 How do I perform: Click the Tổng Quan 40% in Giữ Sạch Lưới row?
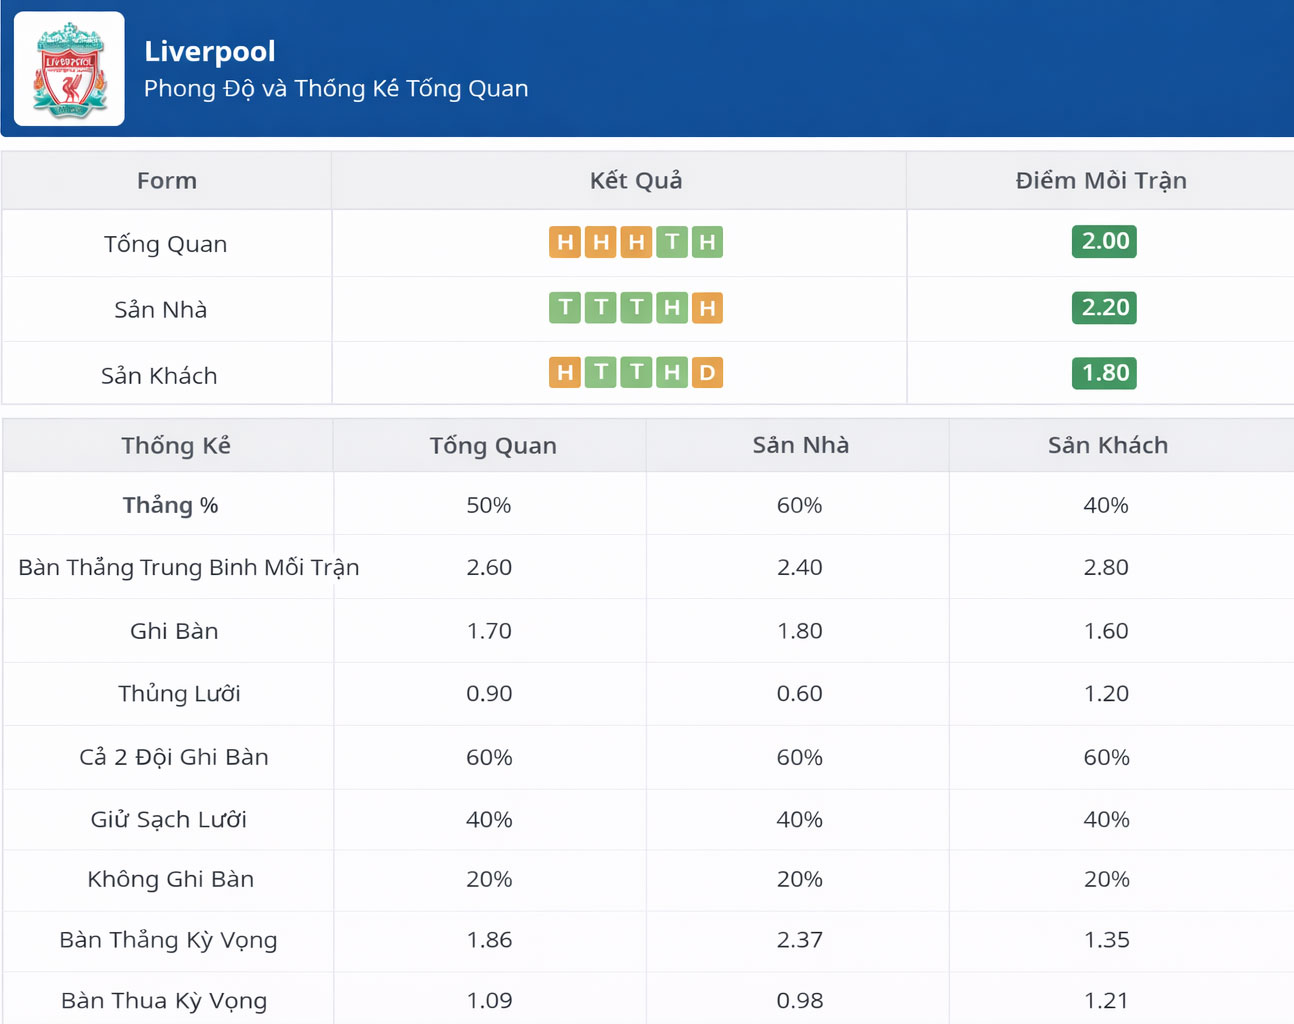click(489, 820)
